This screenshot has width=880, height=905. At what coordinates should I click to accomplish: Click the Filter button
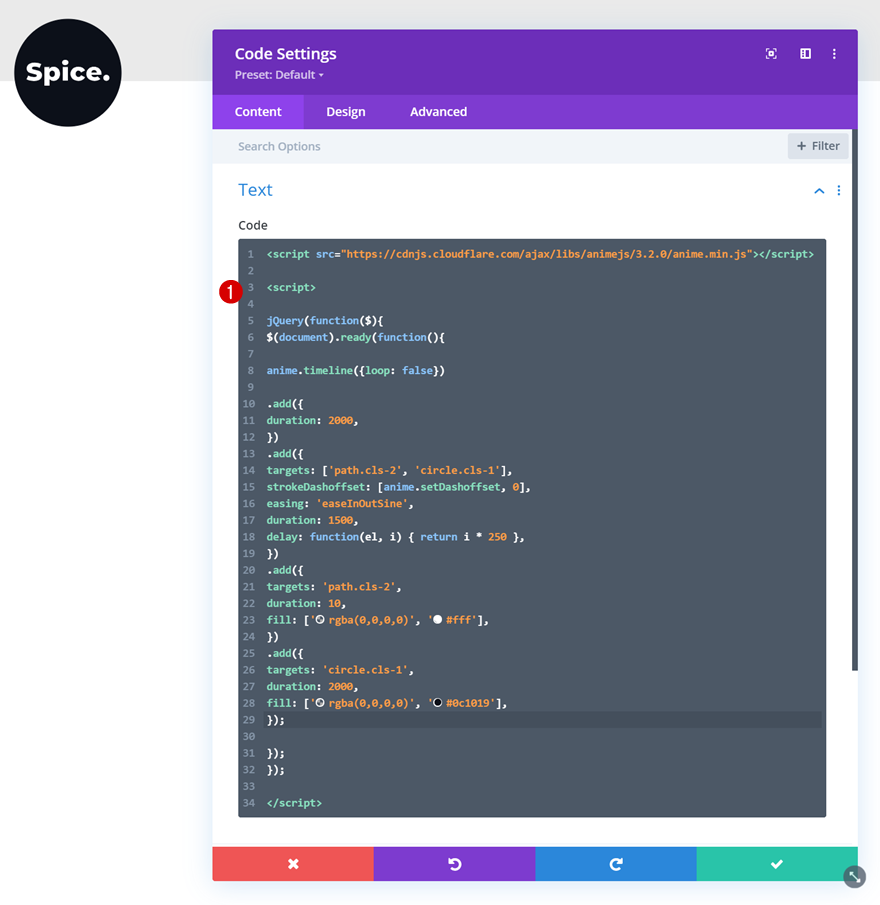coord(818,146)
